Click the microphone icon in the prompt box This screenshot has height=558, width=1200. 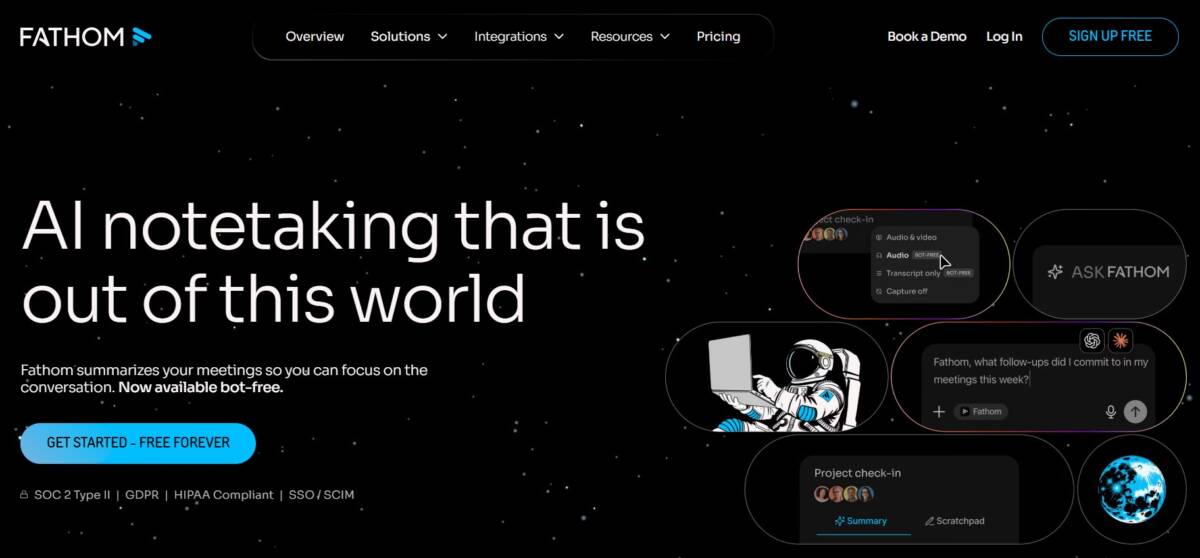pos(1110,411)
